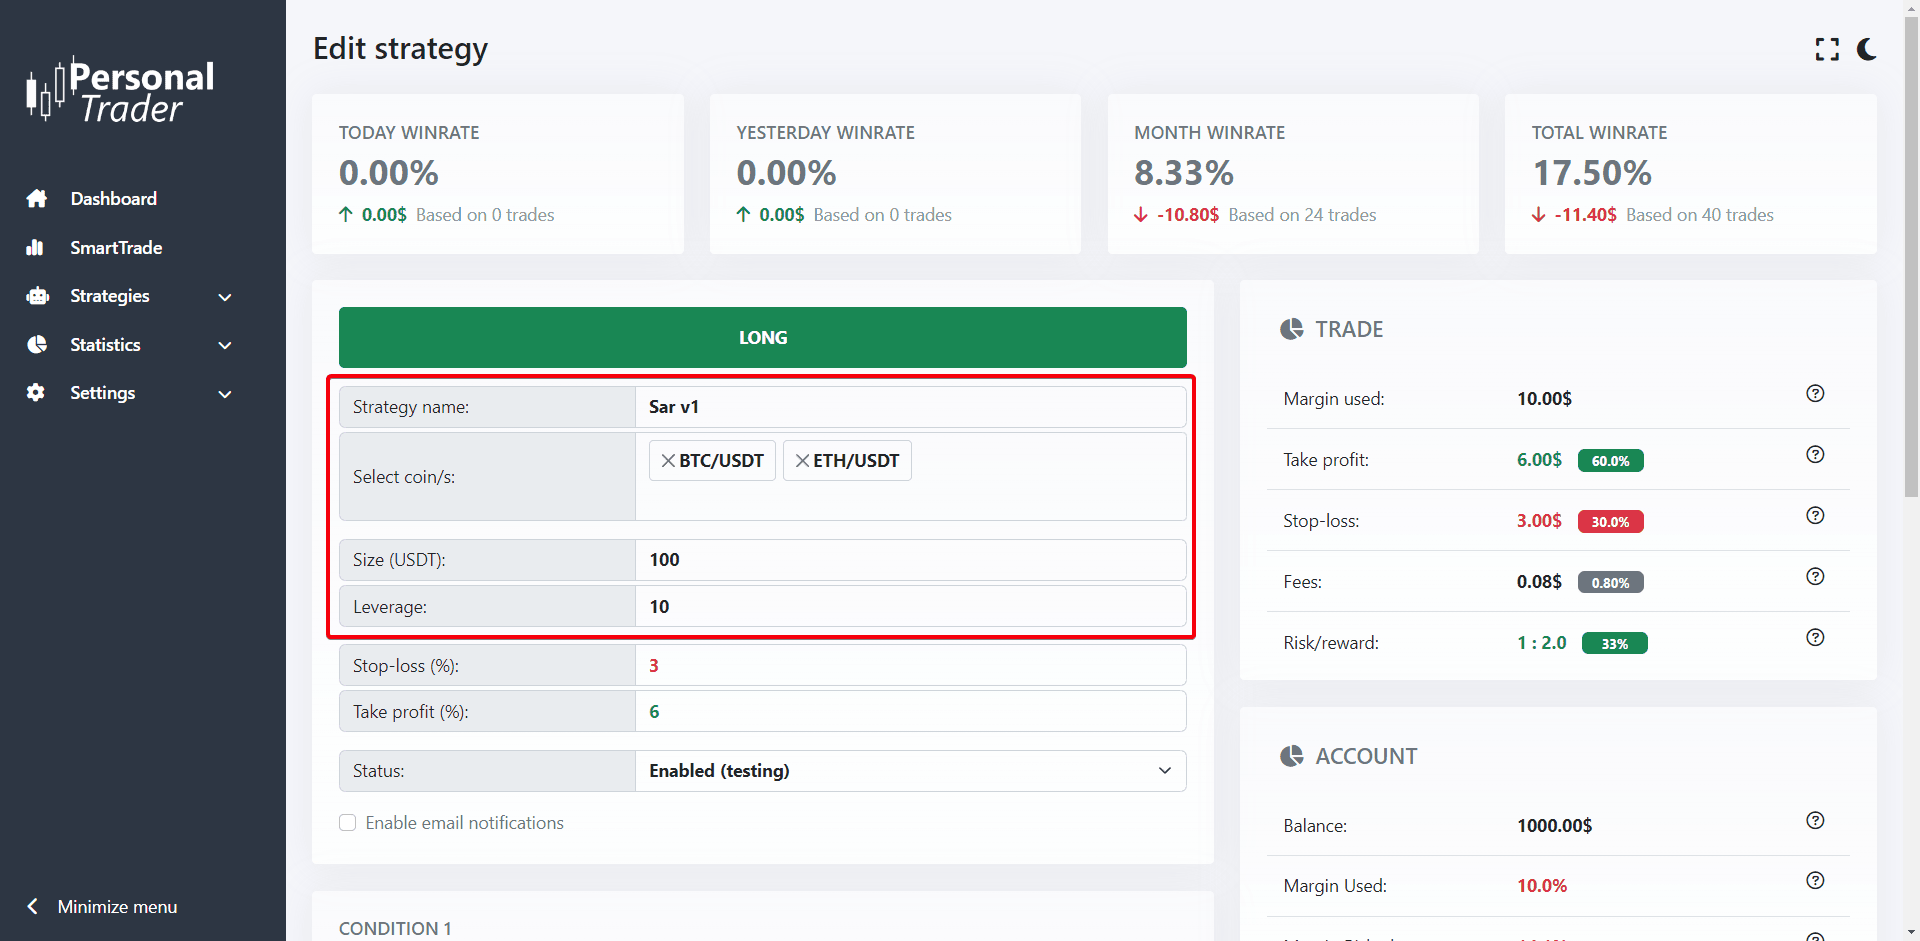1920x941 pixels.
Task: Open the Status dropdown
Action: (910, 771)
